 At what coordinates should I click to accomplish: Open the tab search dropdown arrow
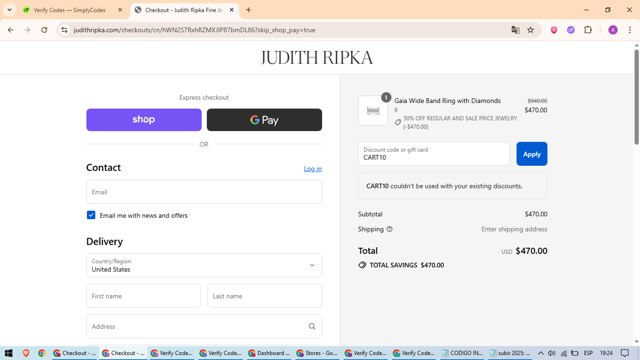(x=9, y=10)
